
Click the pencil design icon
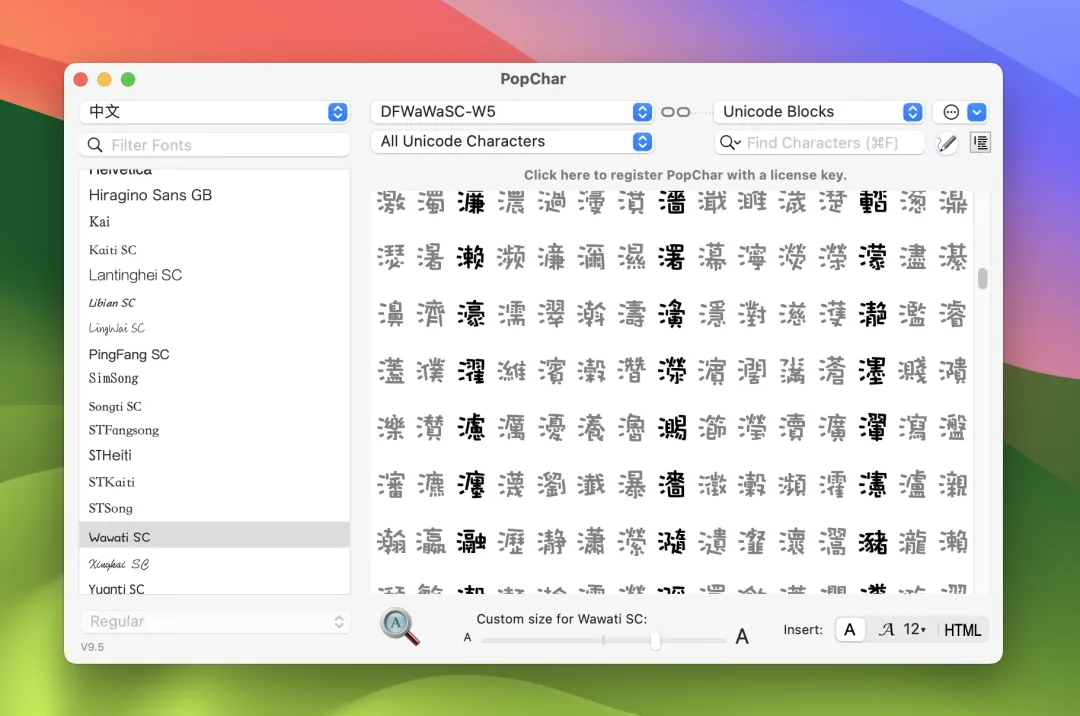946,143
